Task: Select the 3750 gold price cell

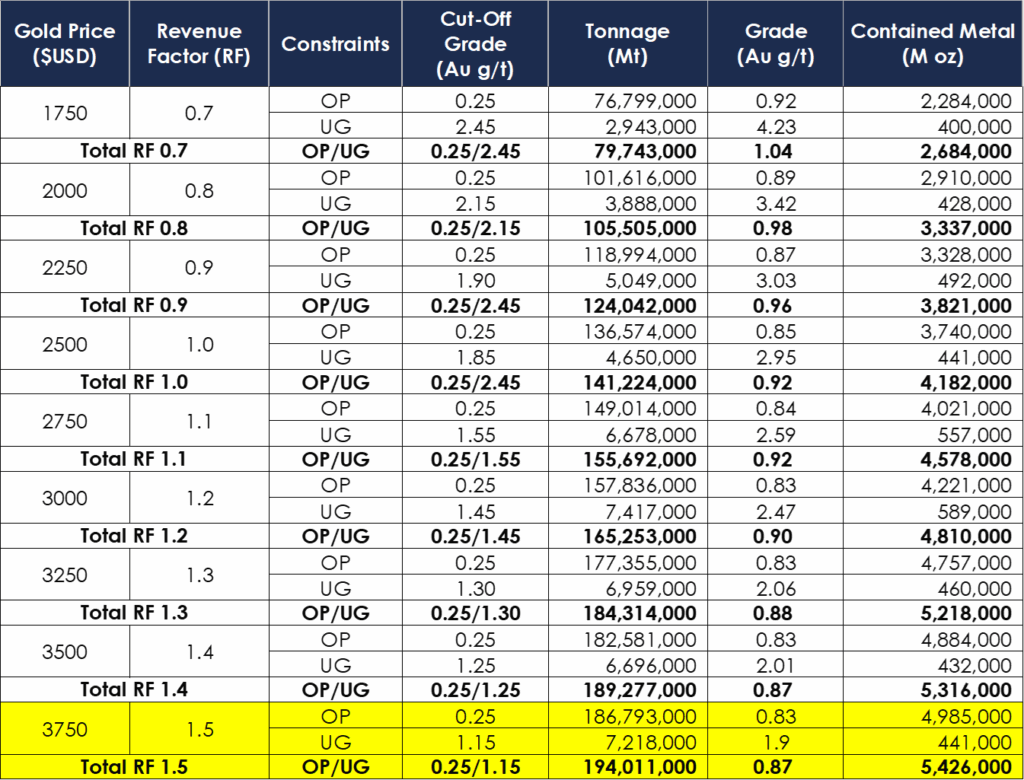Action: tap(65, 729)
